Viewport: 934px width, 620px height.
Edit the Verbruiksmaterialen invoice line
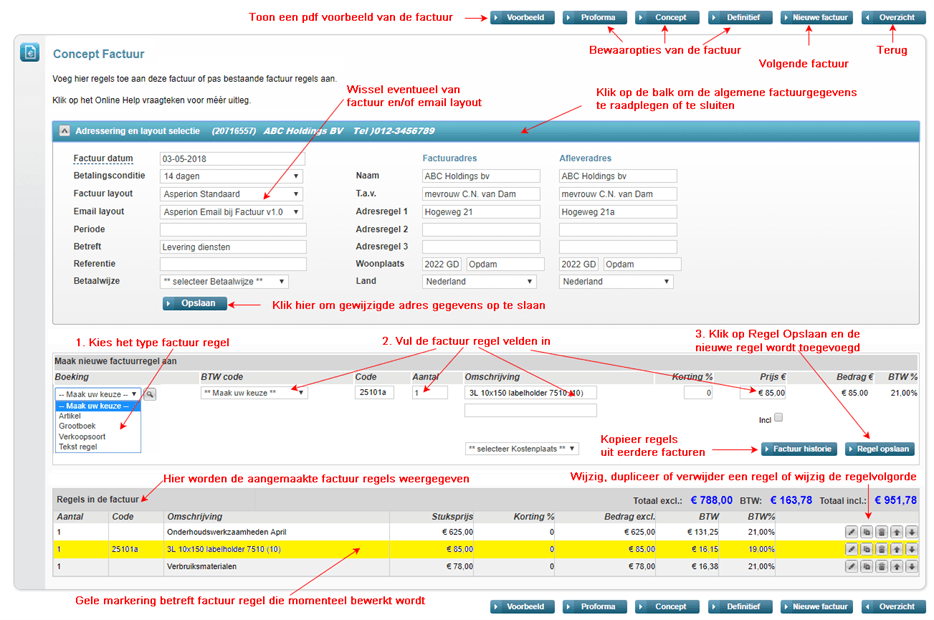click(852, 566)
